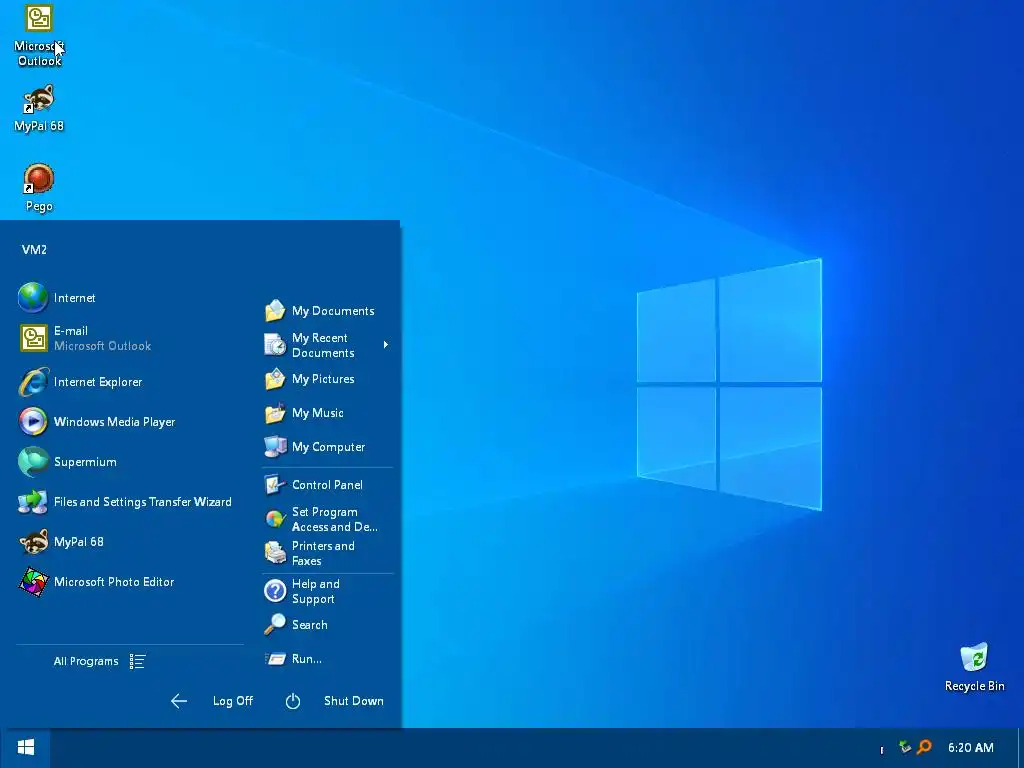Click the Files and Settings Transfer Wizard label
This screenshot has width=1024, height=768.
(142, 502)
